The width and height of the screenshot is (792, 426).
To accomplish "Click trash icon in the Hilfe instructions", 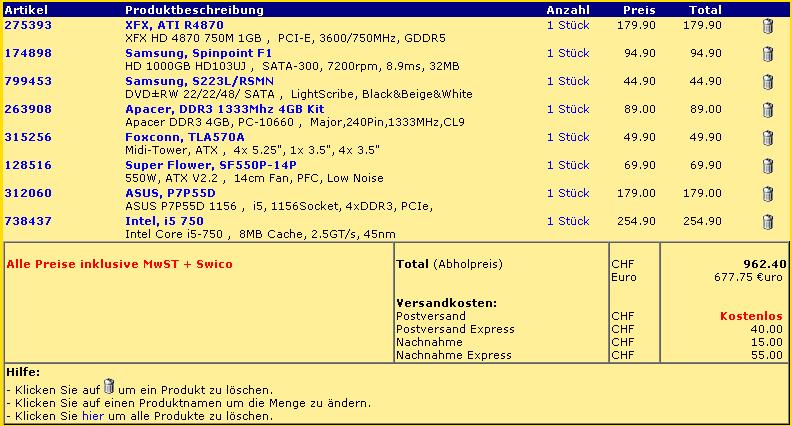I will click(109, 387).
